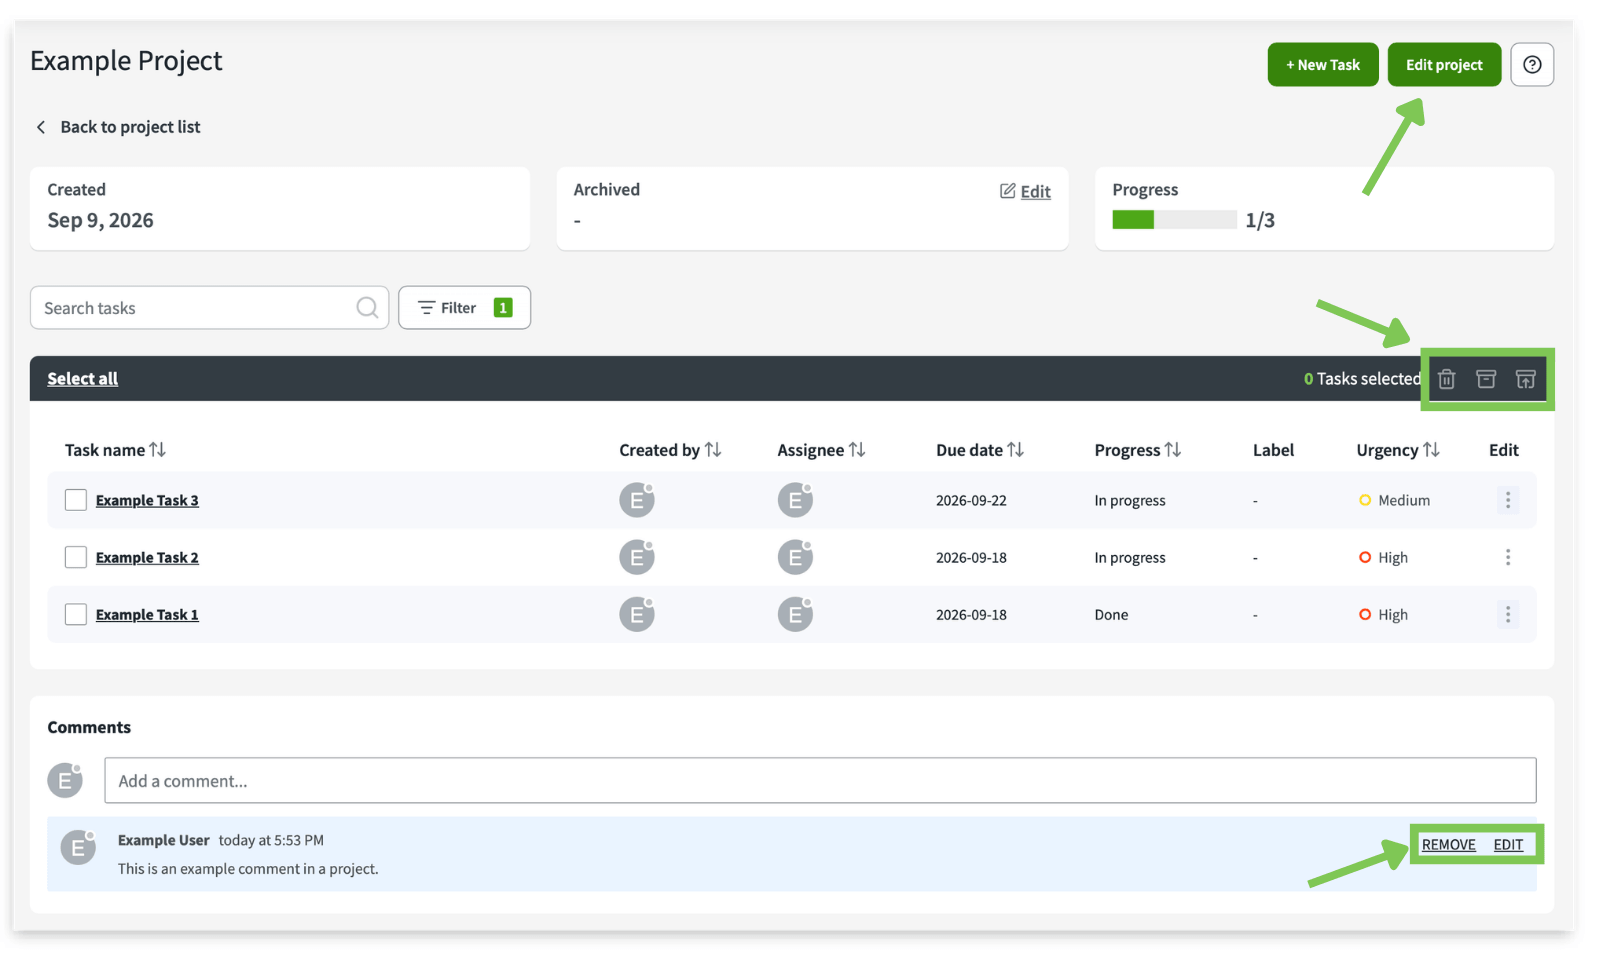The height and width of the screenshot is (974, 1600).
Task: Sort tasks by Urgency arrows
Action: [1431, 450]
